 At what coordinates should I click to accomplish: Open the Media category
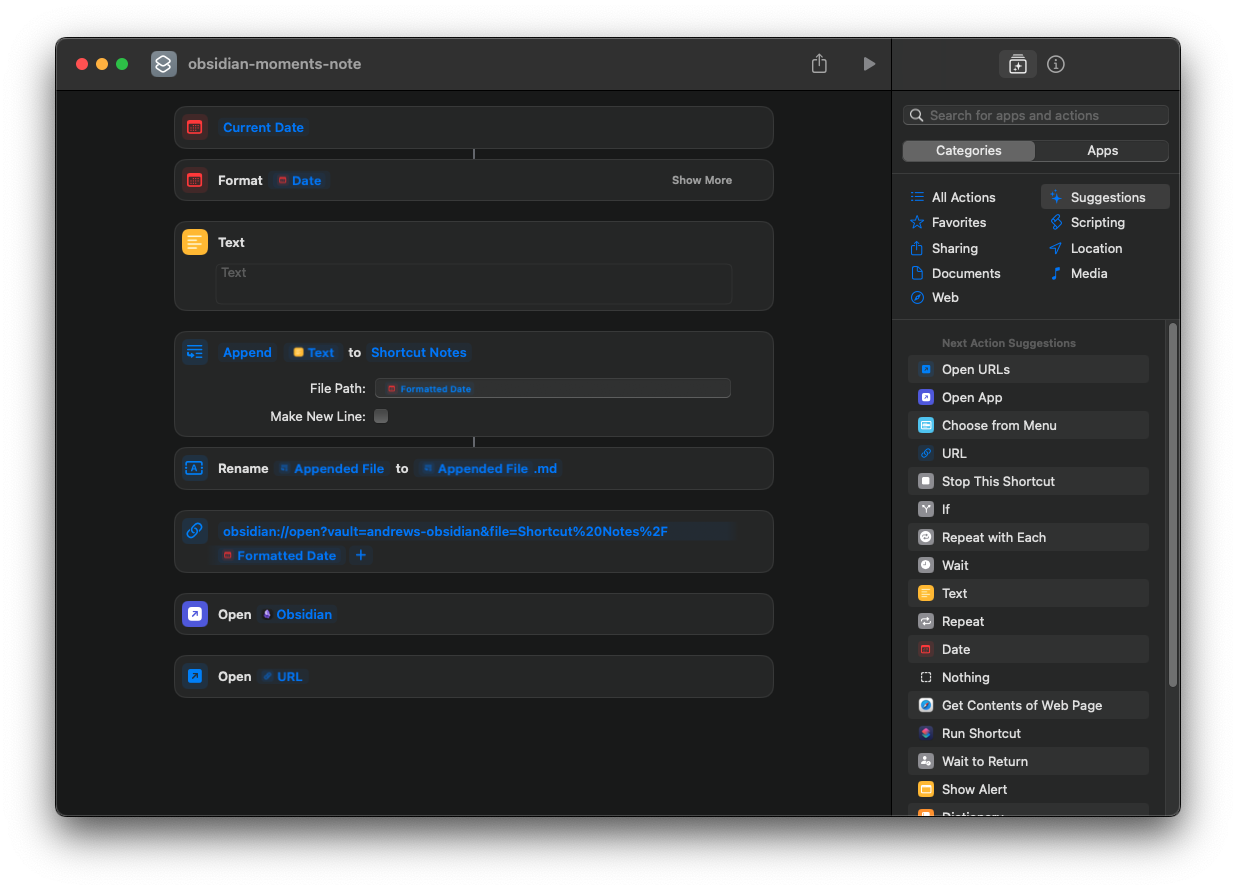point(1078,273)
